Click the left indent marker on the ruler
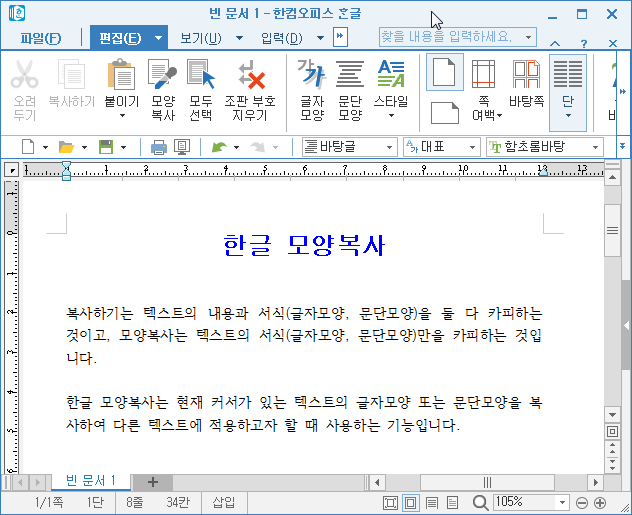 (x=67, y=171)
